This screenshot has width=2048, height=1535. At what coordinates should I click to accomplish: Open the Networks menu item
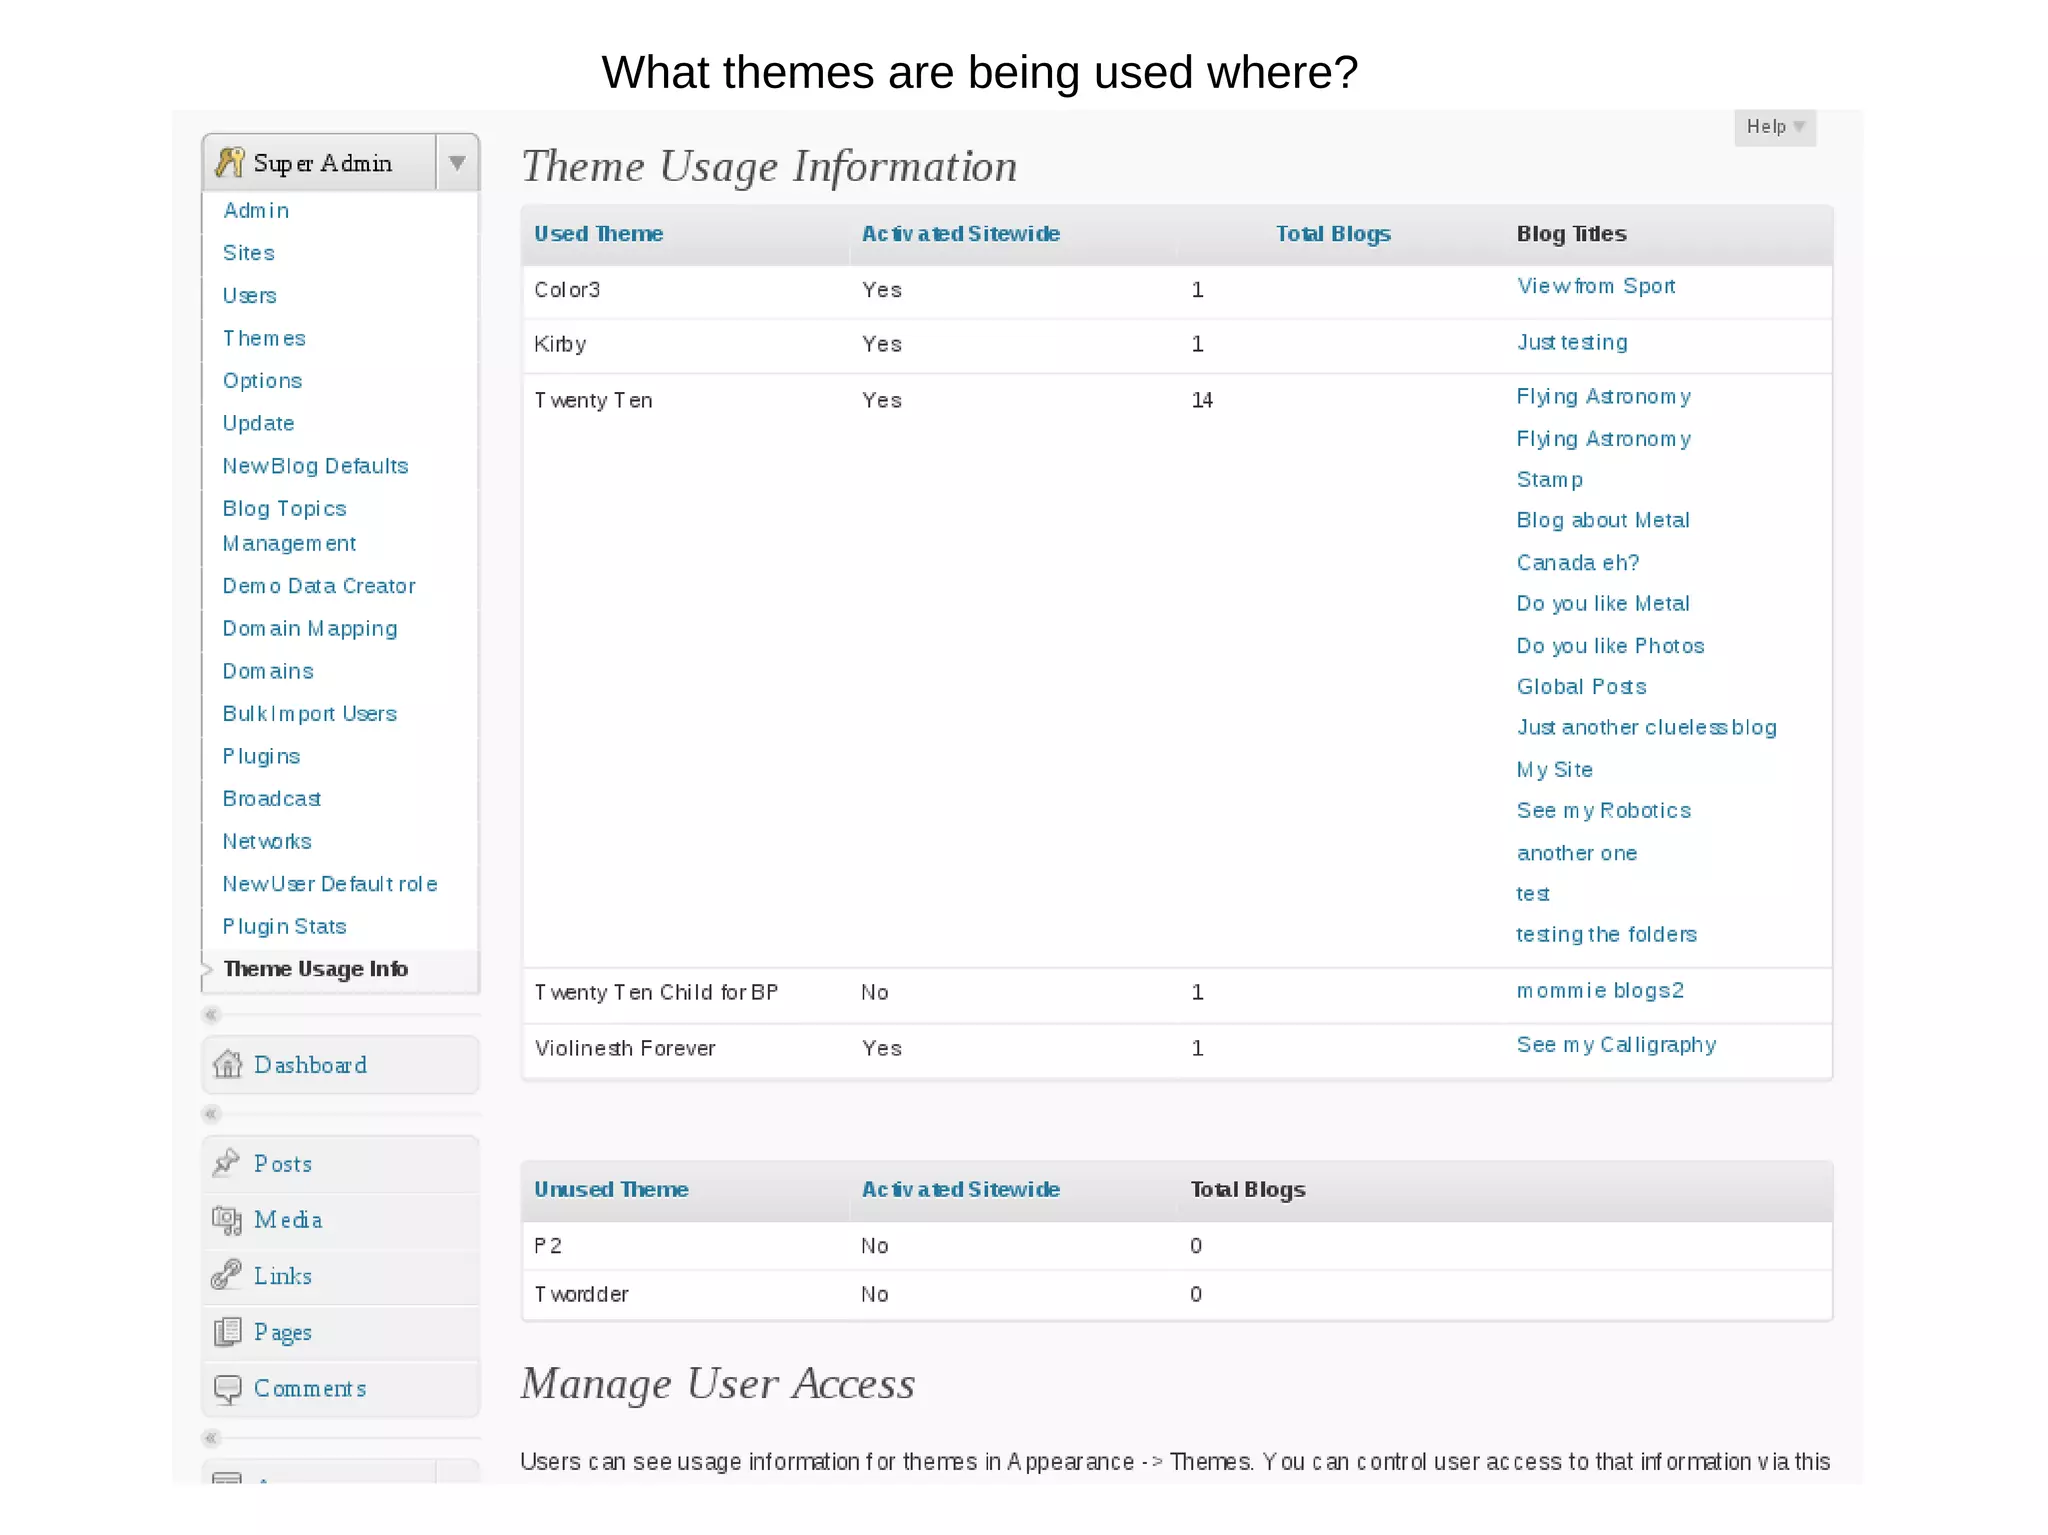pyautogui.click(x=267, y=842)
